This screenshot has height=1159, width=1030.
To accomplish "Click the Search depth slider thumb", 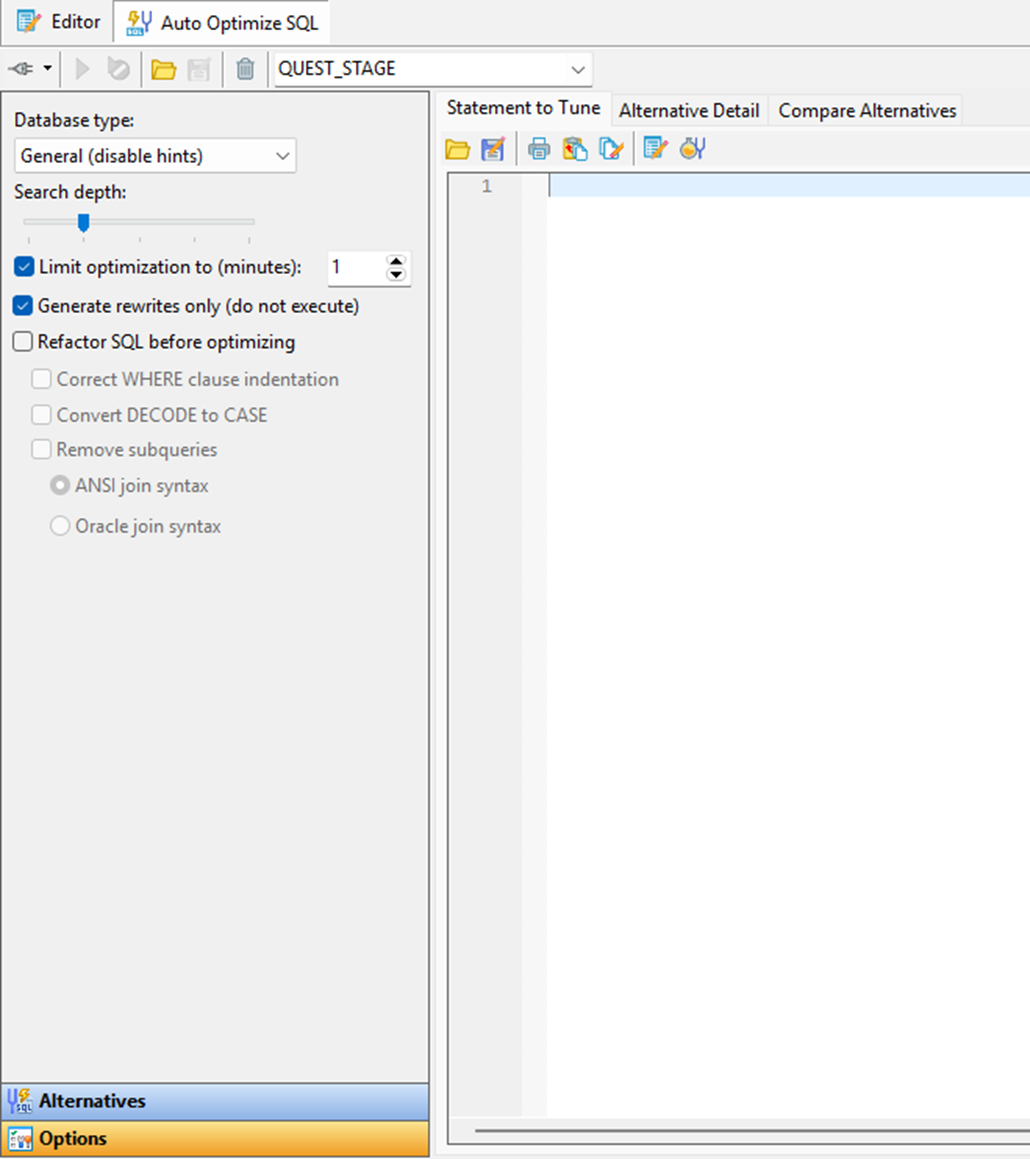I will click(84, 222).
